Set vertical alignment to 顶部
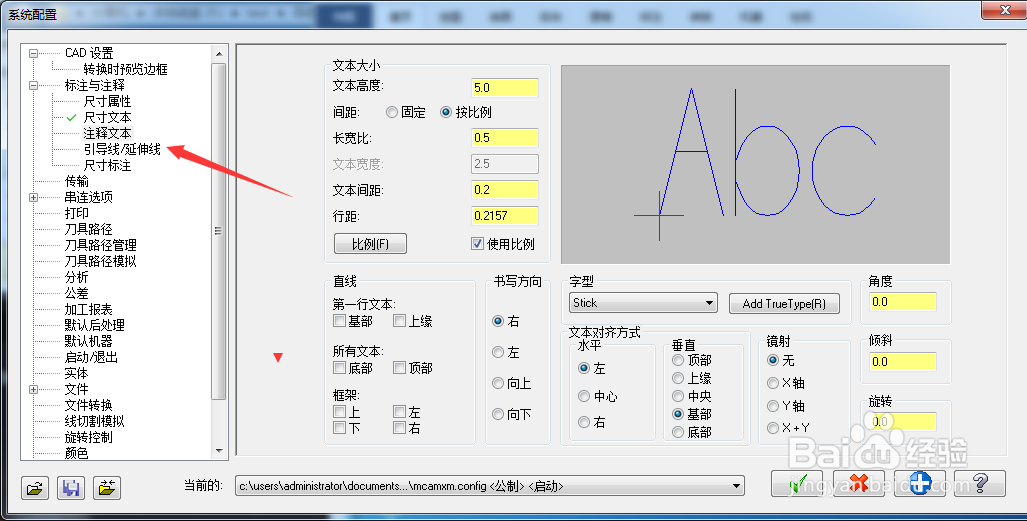Viewport: 1027px width, 521px height. pos(678,360)
